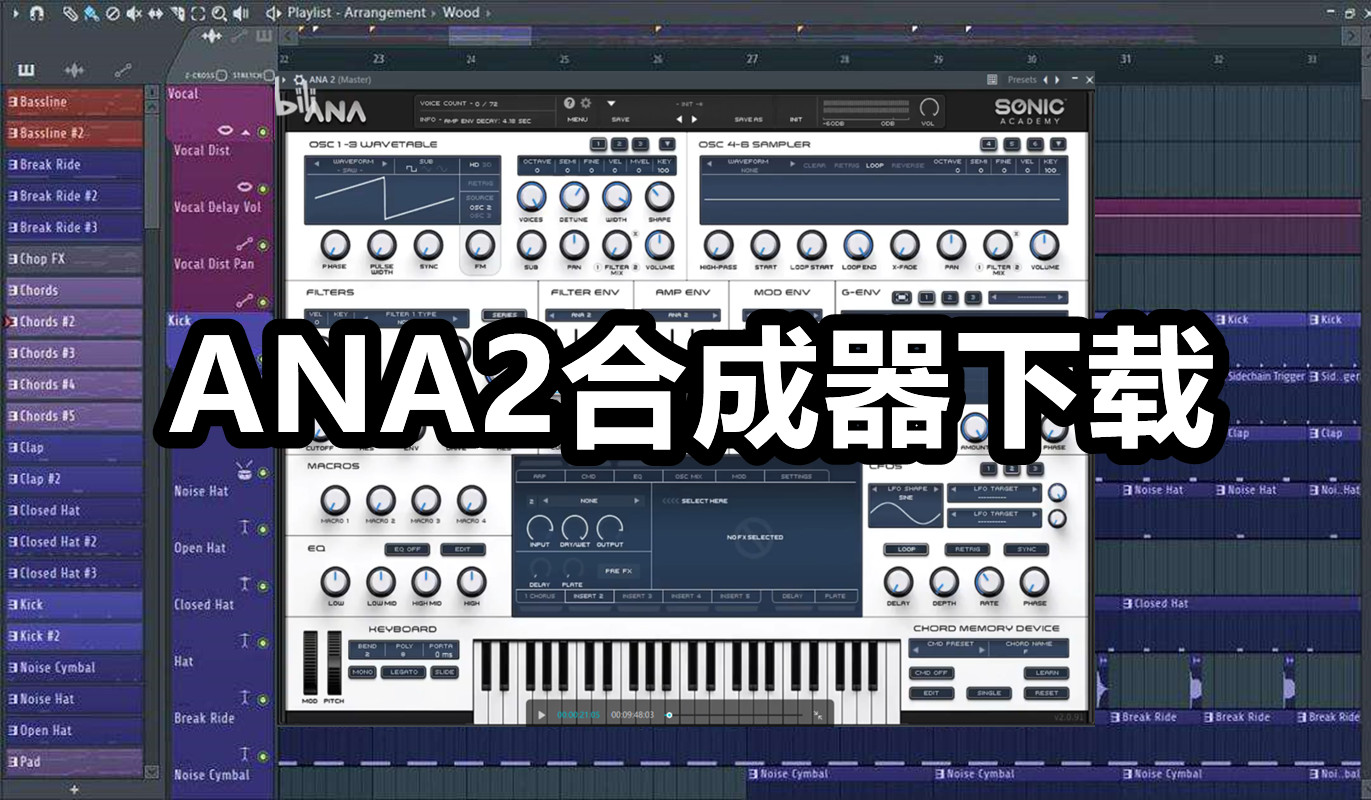1371x800 pixels.
Task: Expand the OSC 4-6 sampler dropdown arrow
Action: [x=1057, y=143]
